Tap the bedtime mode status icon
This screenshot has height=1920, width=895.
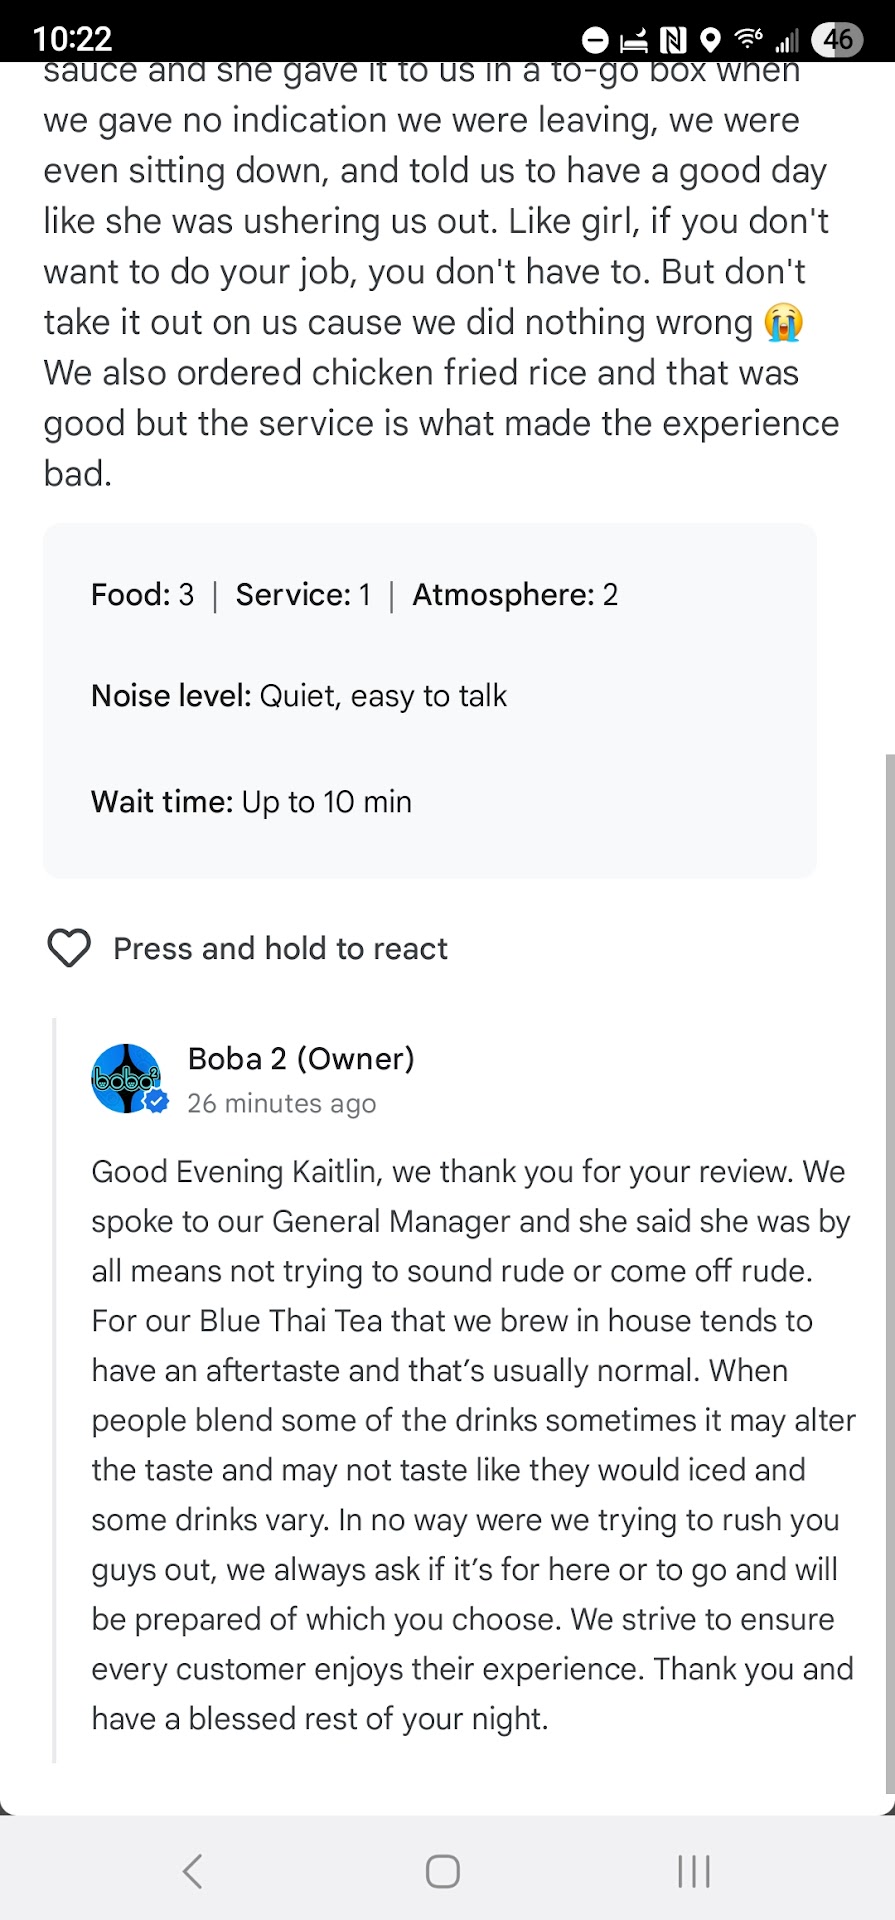pyautogui.click(x=634, y=40)
